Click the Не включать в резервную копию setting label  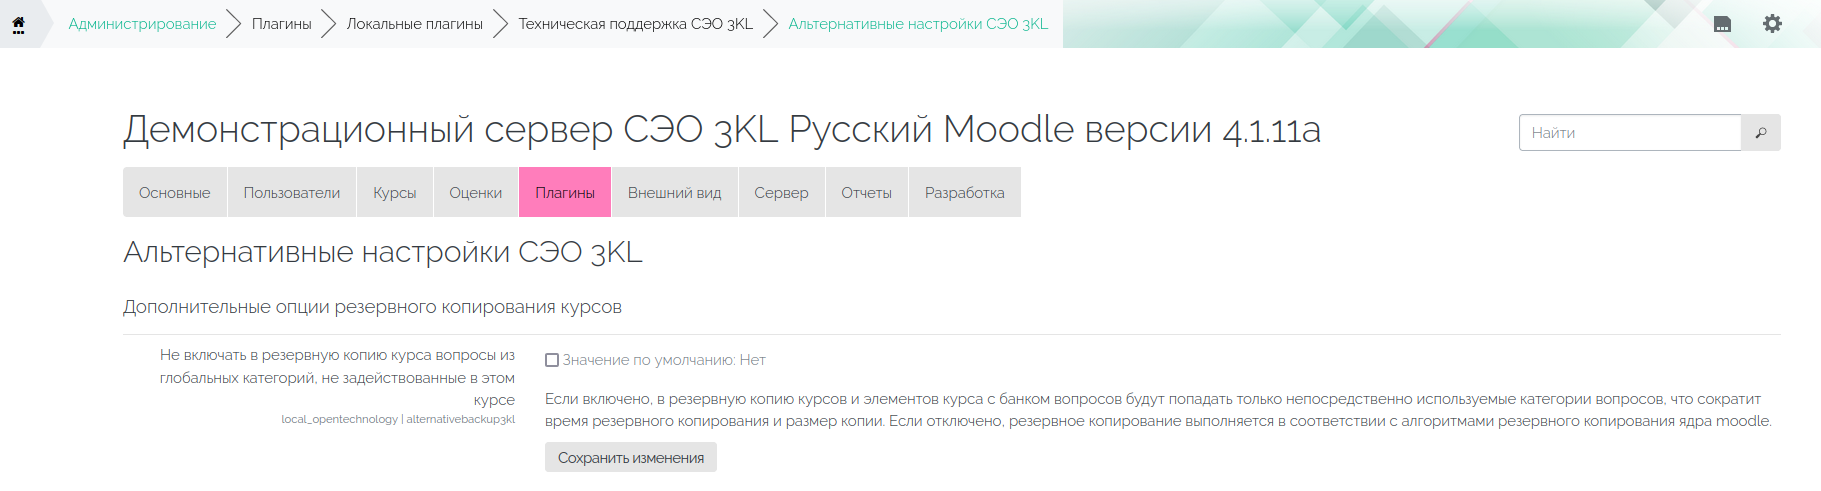pos(337,377)
